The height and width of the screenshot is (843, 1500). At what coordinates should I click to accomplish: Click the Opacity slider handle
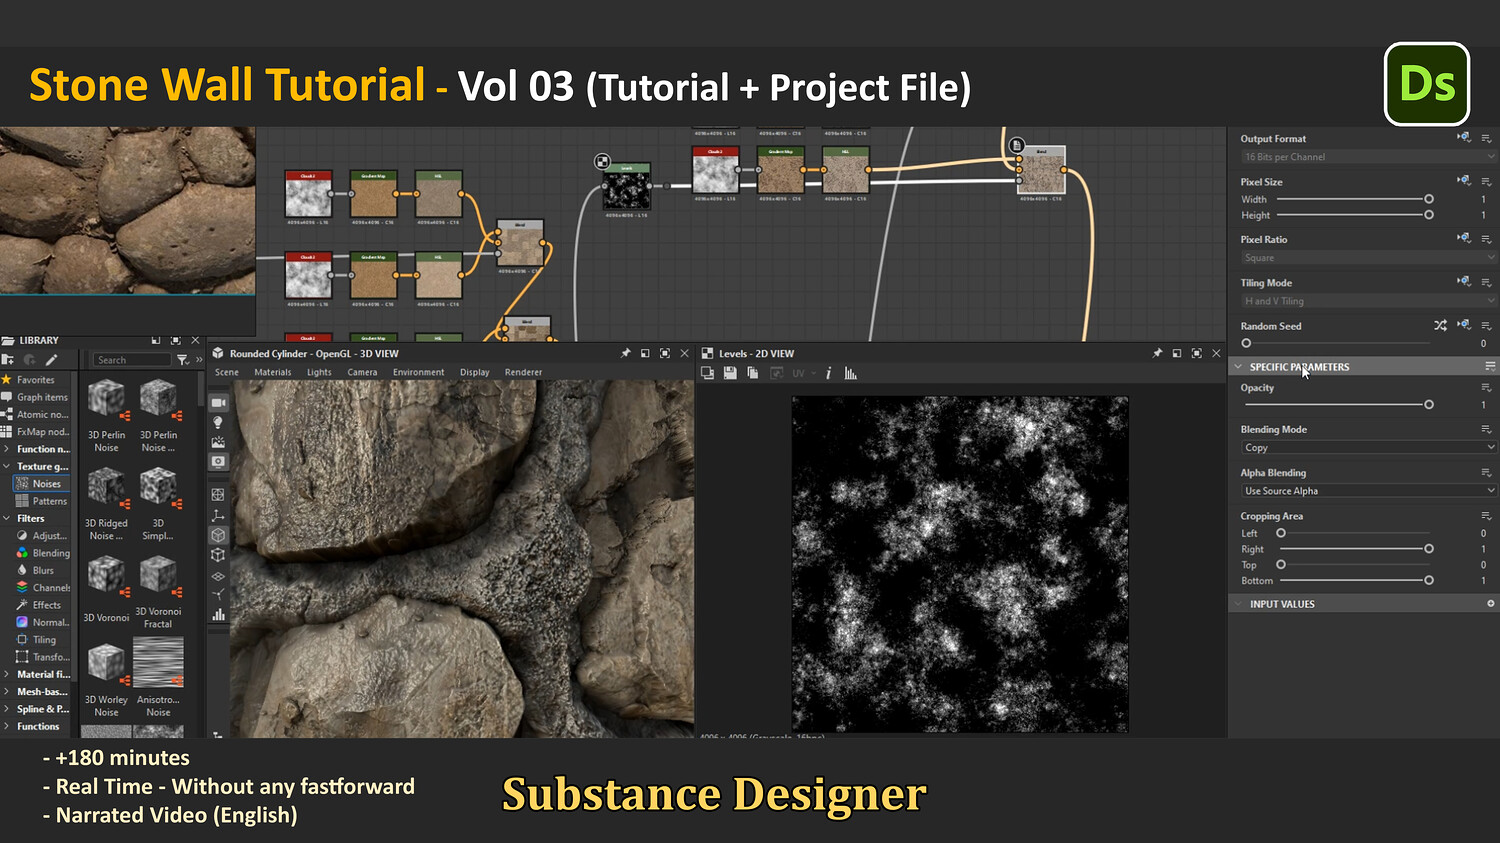[1429, 404]
